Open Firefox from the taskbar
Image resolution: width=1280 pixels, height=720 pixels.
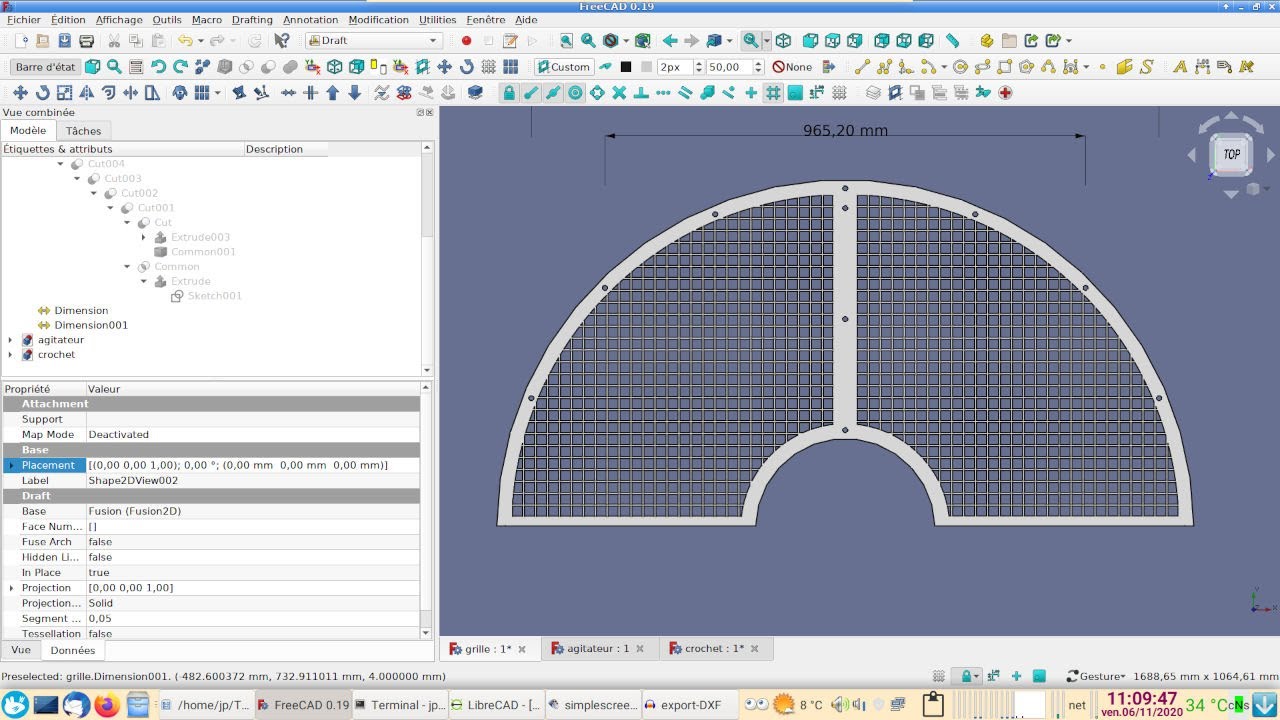click(x=106, y=705)
